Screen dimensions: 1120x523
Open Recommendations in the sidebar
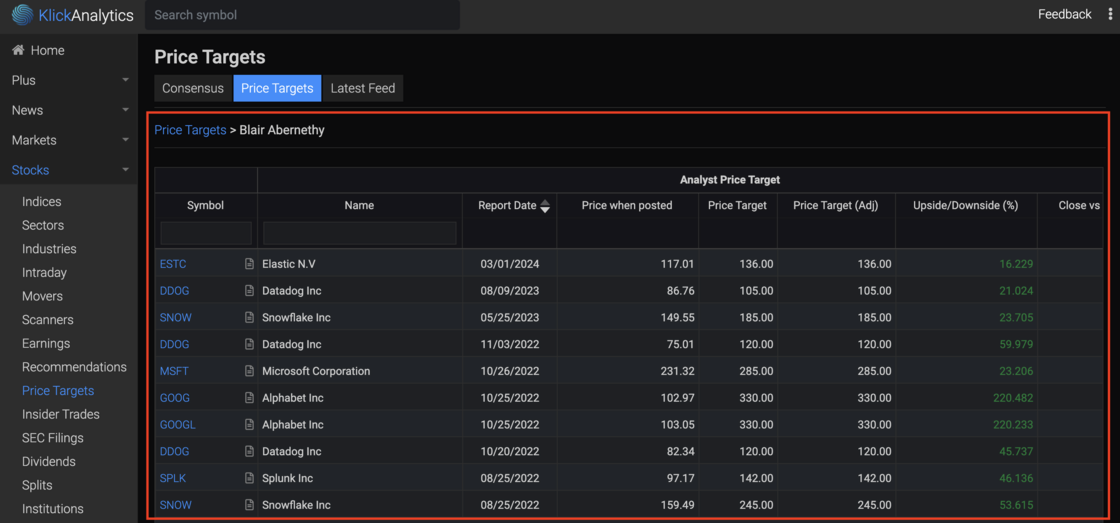[x=74, y=367]
